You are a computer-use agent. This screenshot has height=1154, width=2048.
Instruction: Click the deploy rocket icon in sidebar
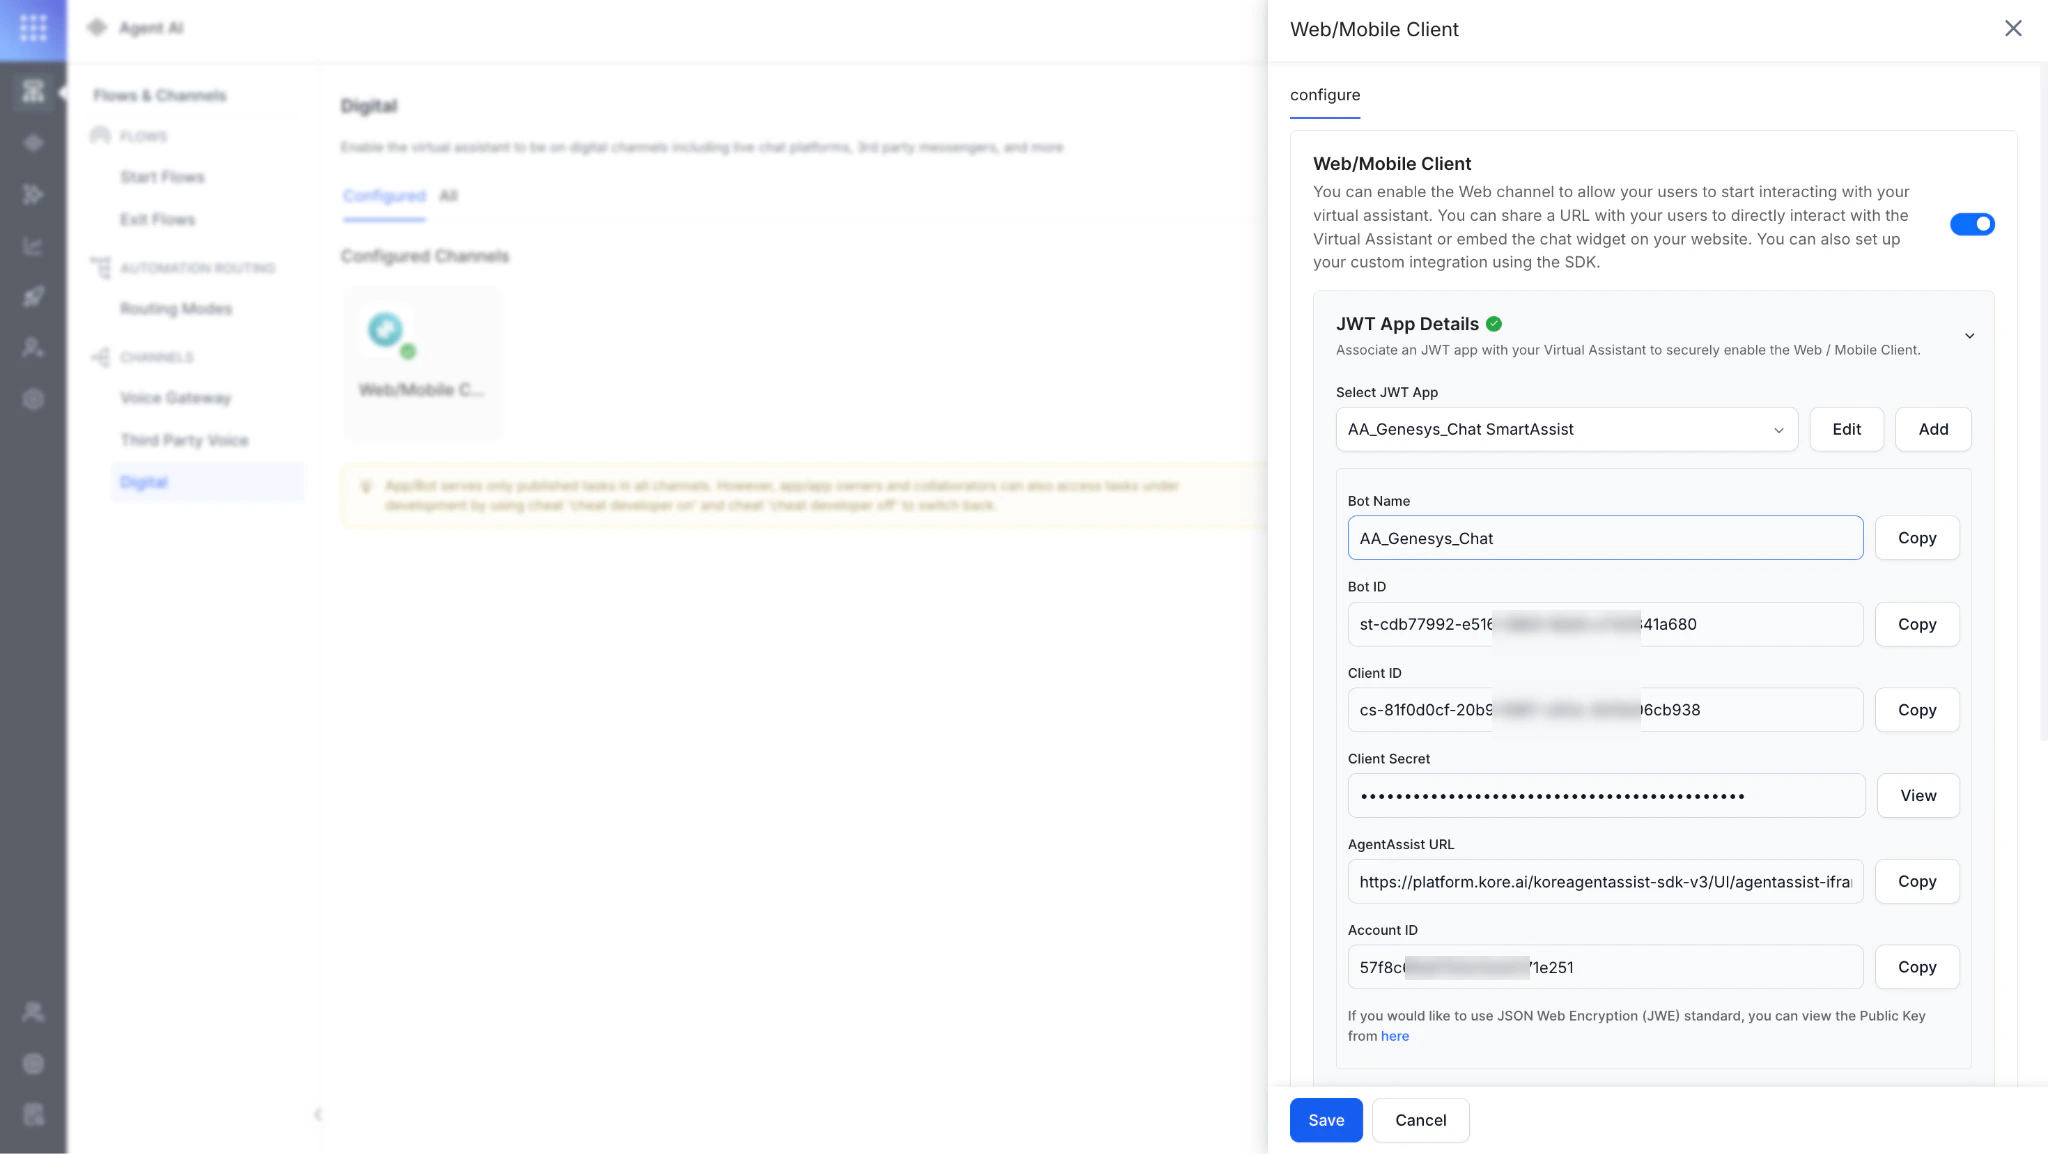pyautogui.click(x=33, y=296)
